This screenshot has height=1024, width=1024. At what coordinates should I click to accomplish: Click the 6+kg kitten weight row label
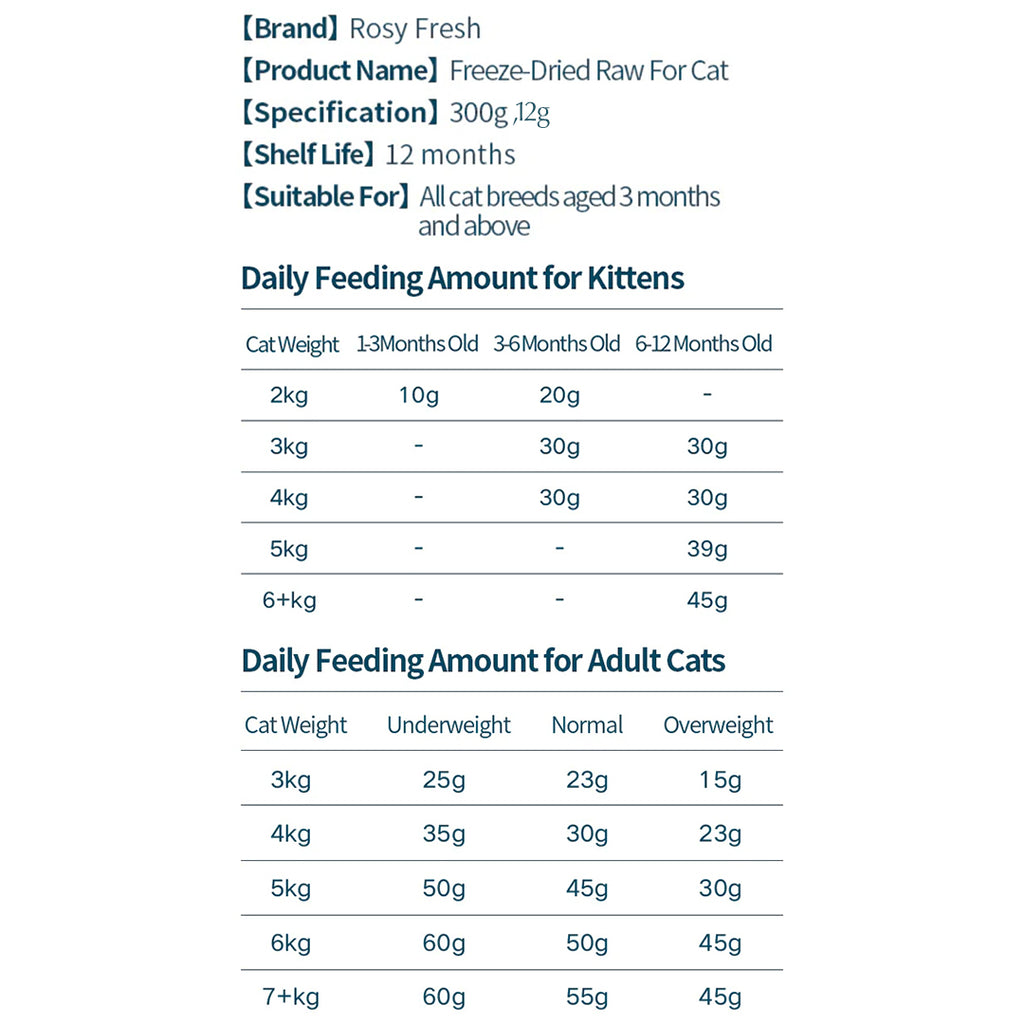click(x=289, y=600)
